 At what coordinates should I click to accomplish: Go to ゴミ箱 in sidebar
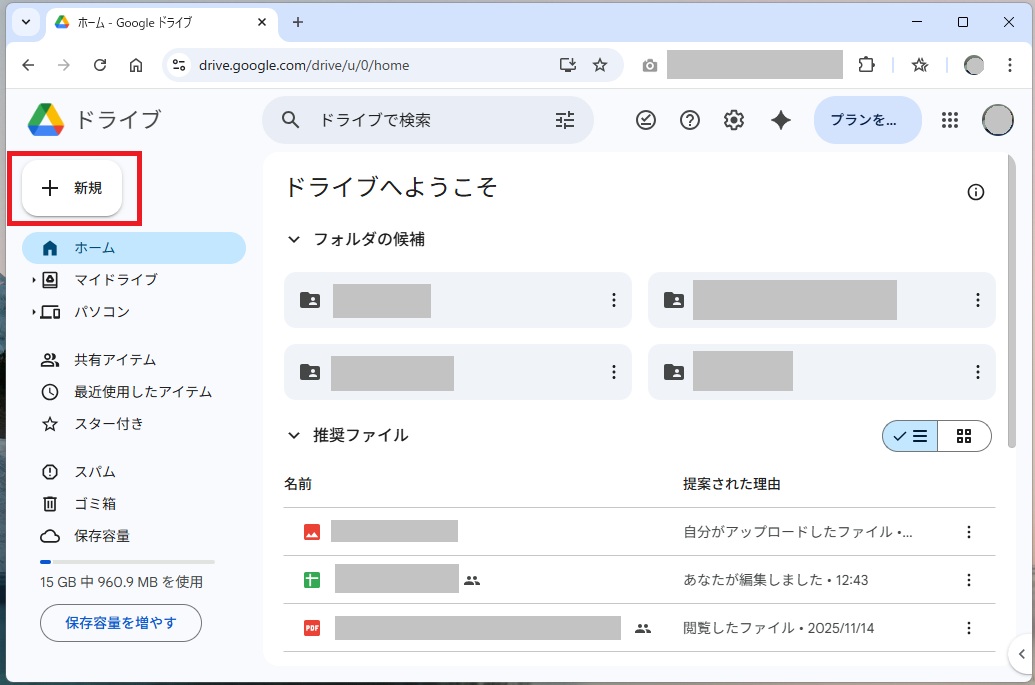click(x=95, y=504)
